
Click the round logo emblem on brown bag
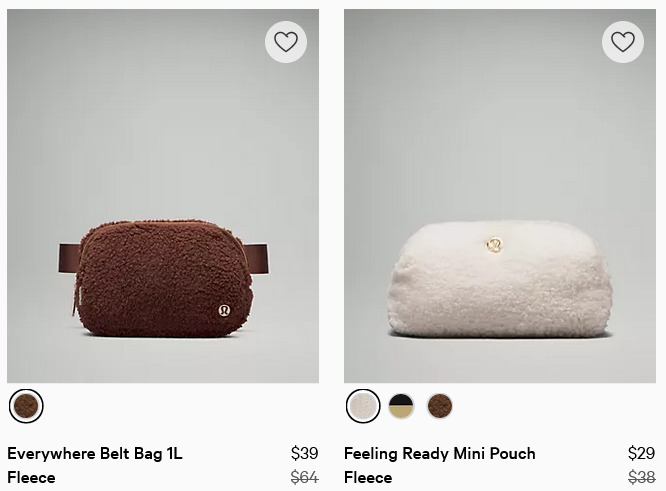point(224,310)
